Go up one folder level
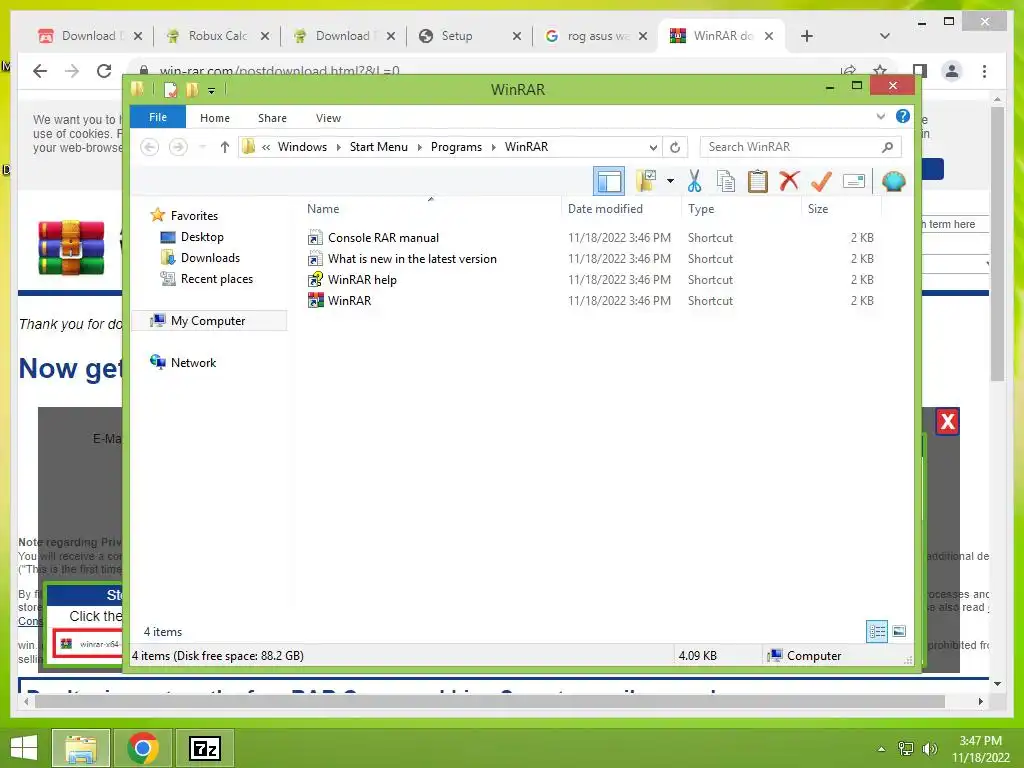 [x=225, y=147]
